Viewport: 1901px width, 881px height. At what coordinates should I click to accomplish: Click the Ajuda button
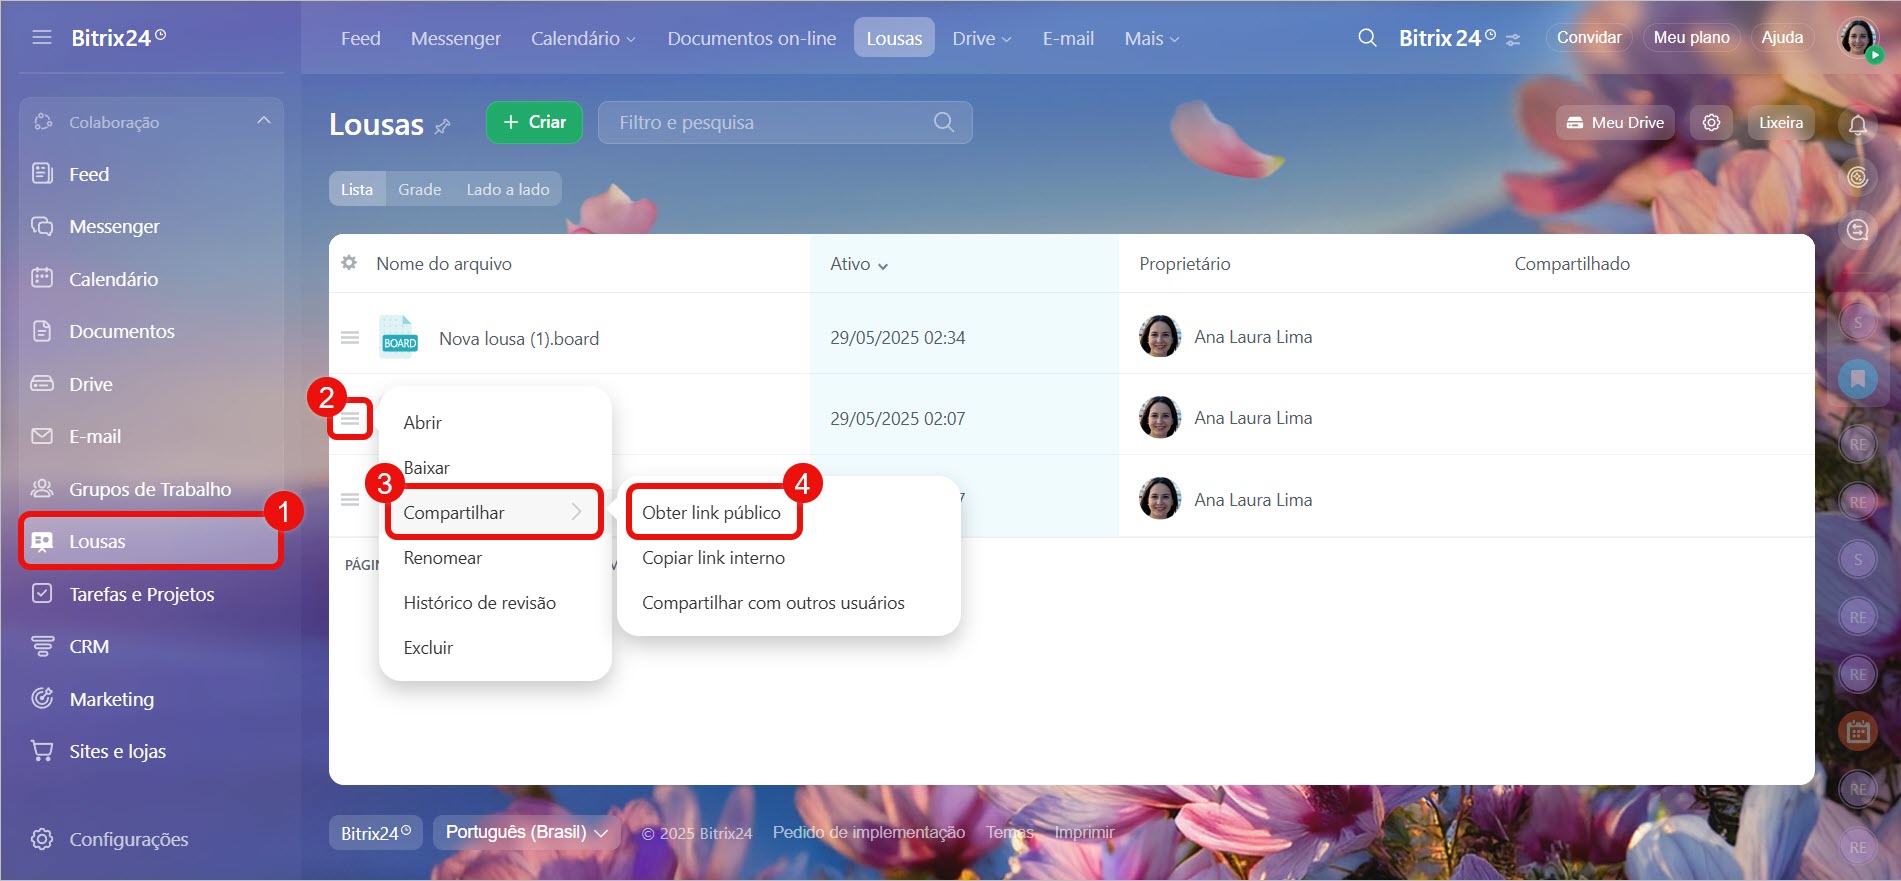(x=1782, y=37)
